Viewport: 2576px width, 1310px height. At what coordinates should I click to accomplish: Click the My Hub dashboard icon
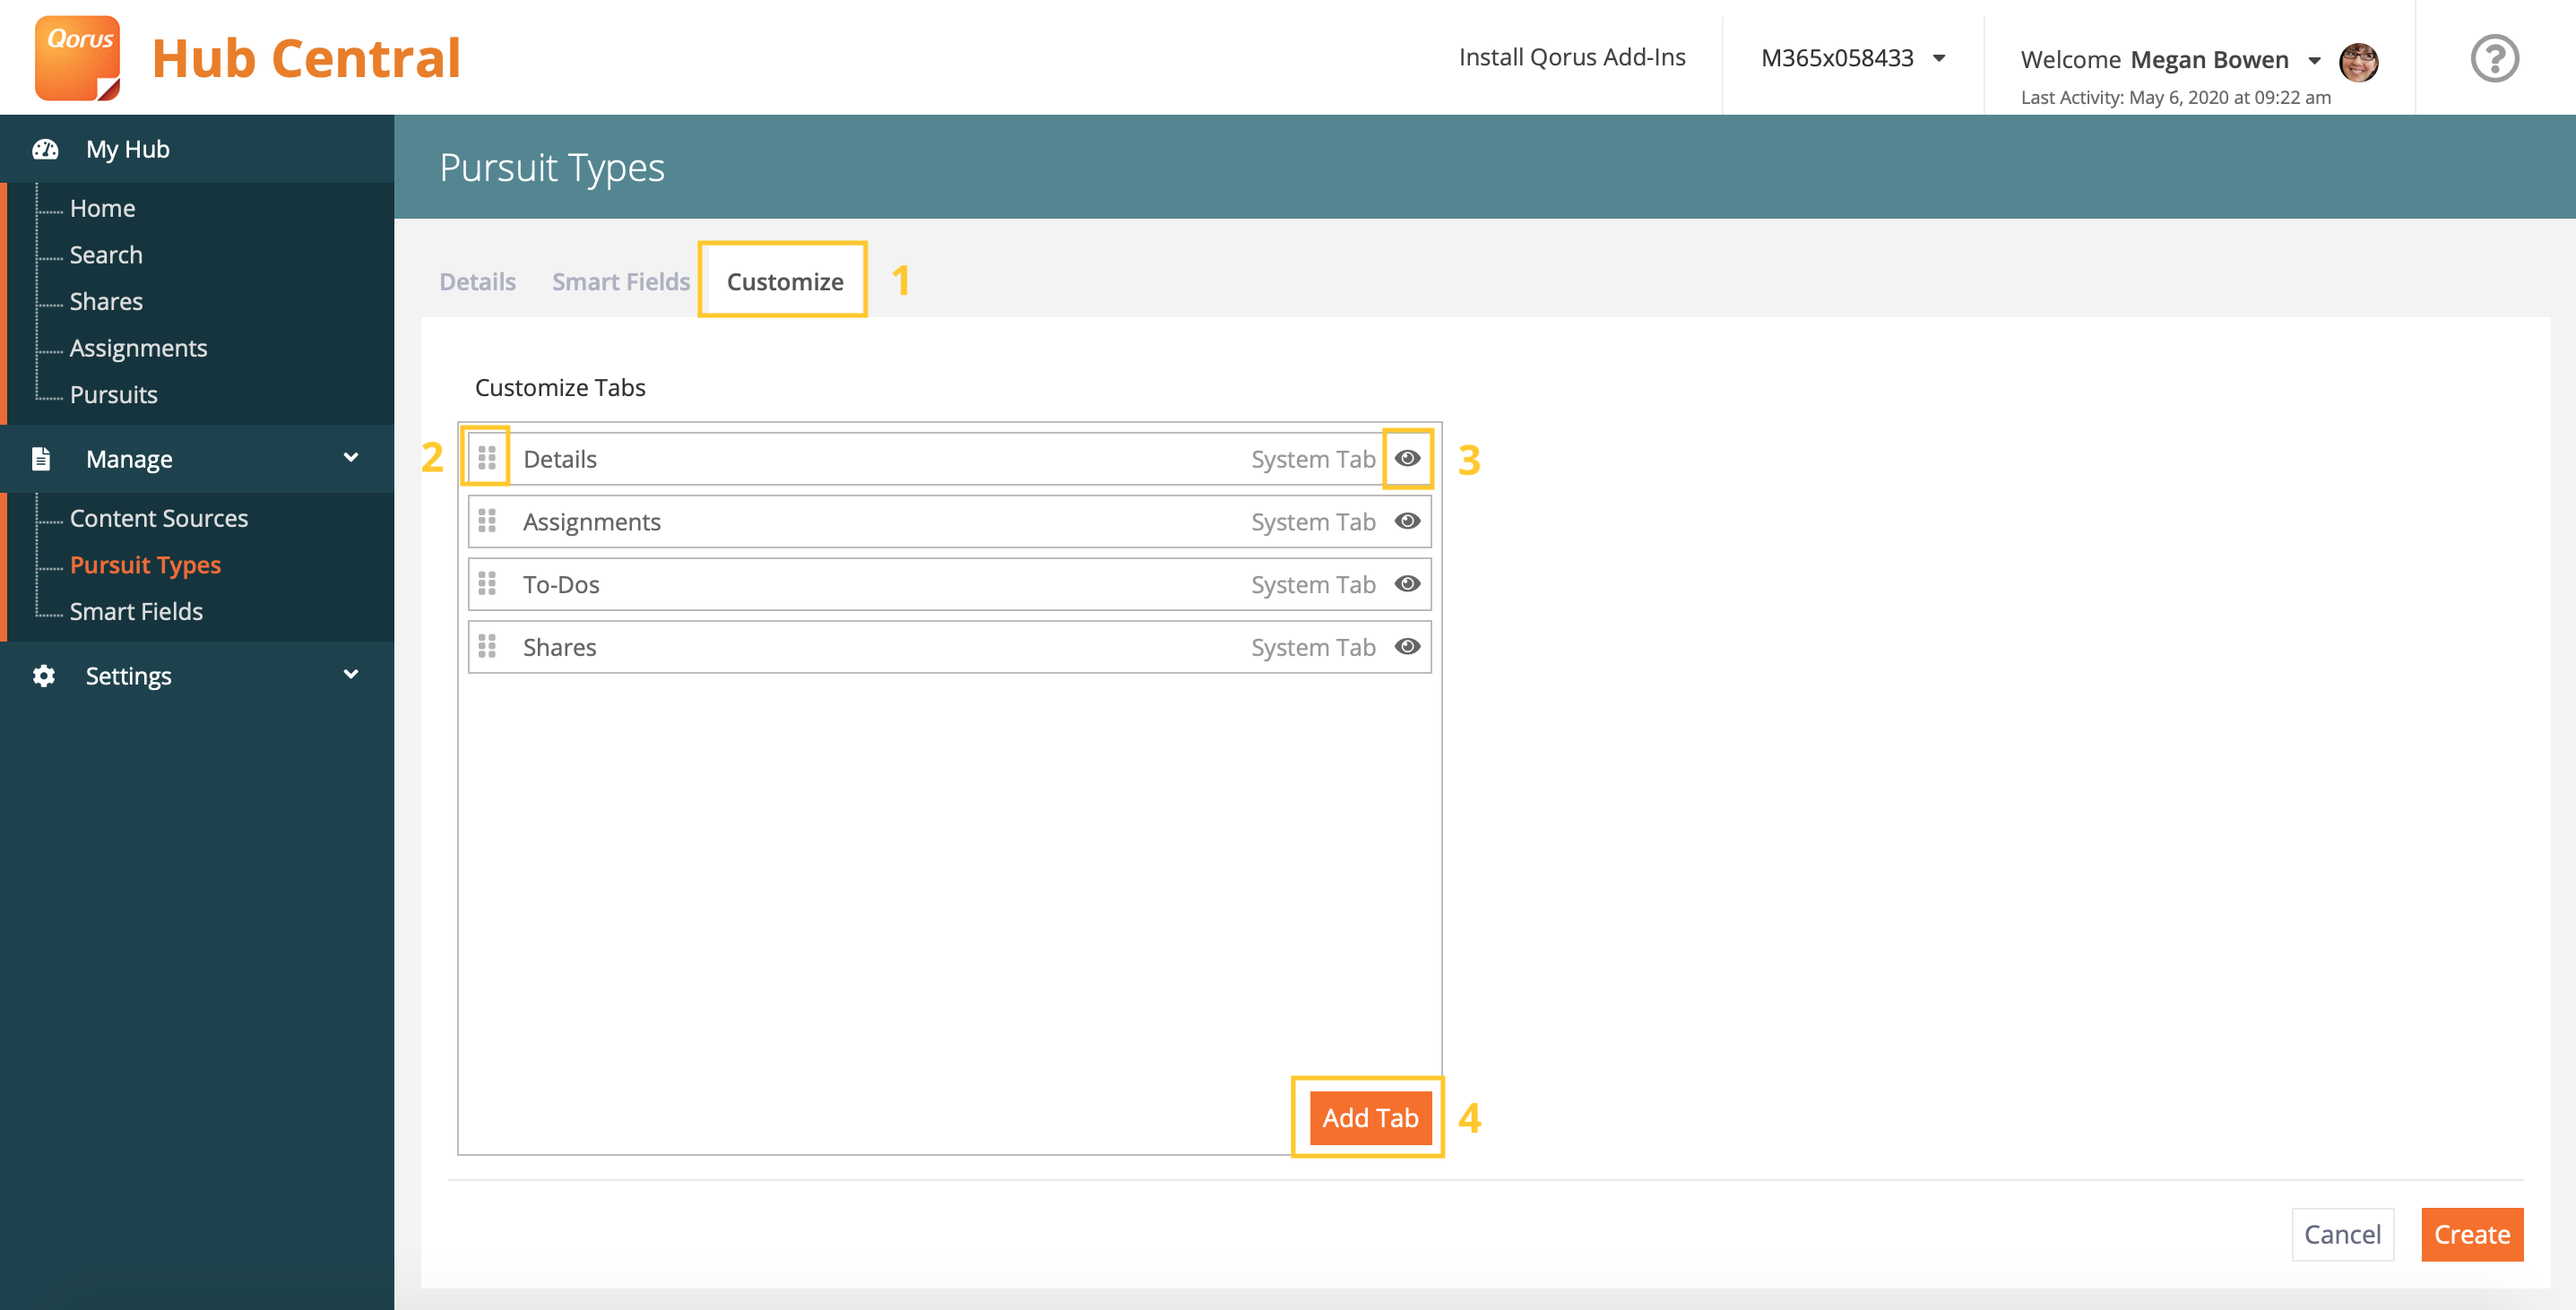click(45, 149)
